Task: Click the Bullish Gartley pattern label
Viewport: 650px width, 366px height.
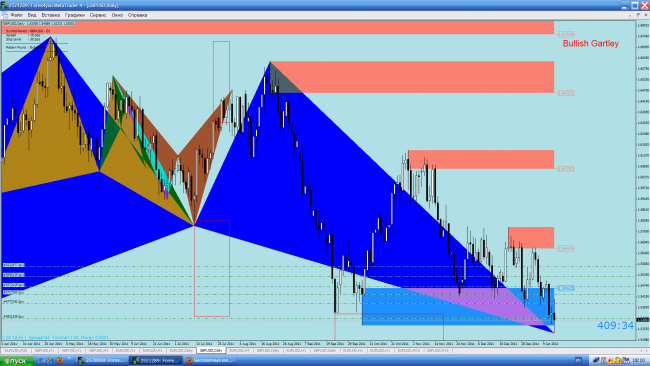Action: (591, 44)
